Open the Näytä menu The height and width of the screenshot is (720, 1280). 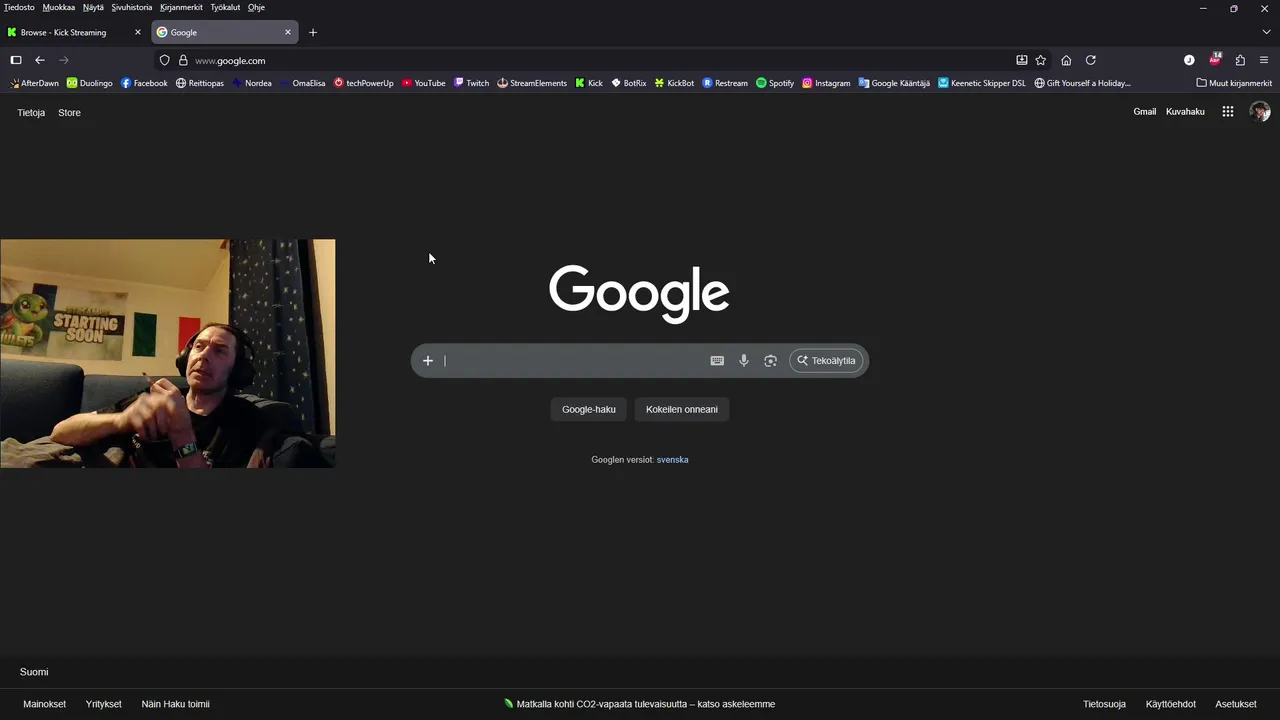[x=93, y=7]
